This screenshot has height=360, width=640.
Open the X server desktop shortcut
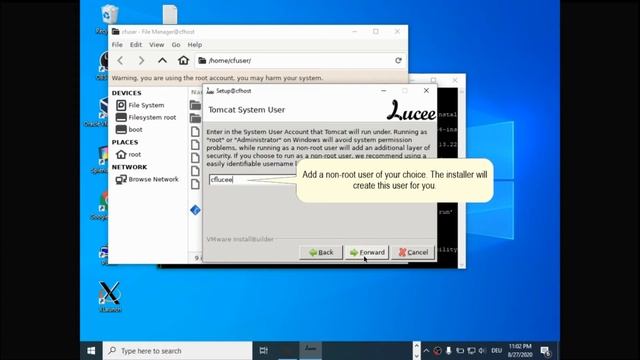(x=110, y=296)
